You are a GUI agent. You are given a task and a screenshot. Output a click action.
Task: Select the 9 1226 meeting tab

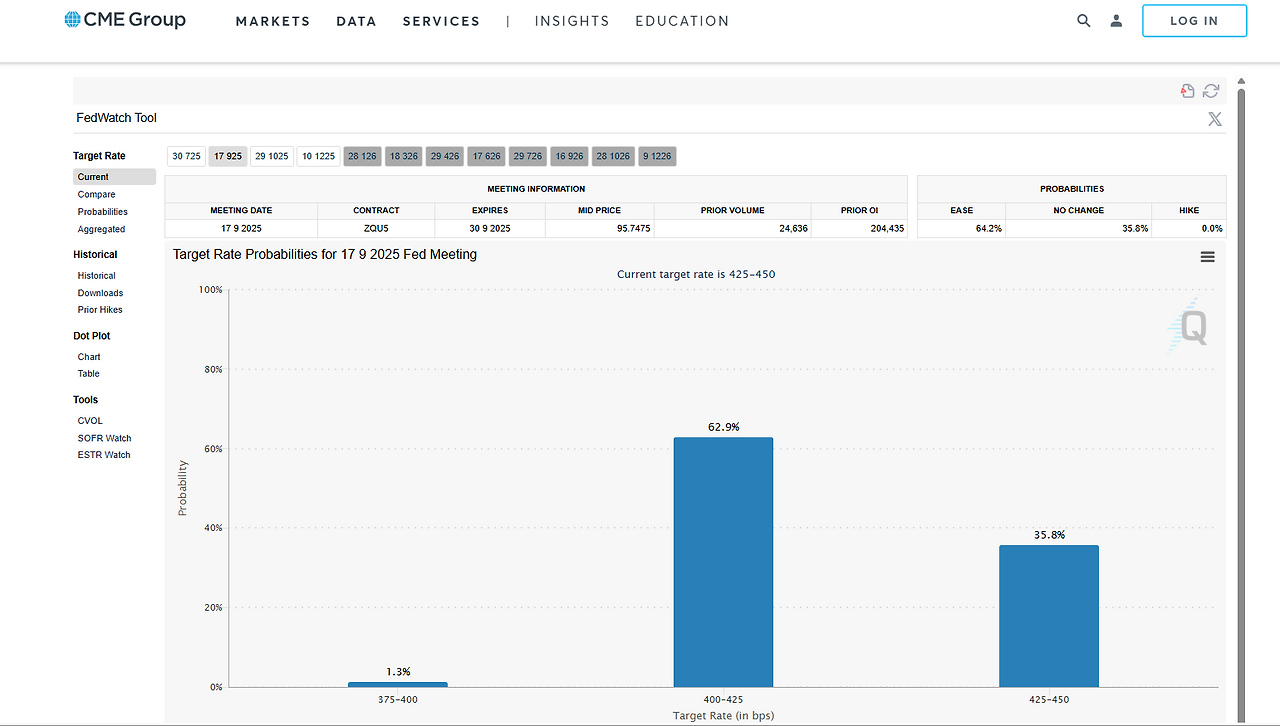(657, 156)
